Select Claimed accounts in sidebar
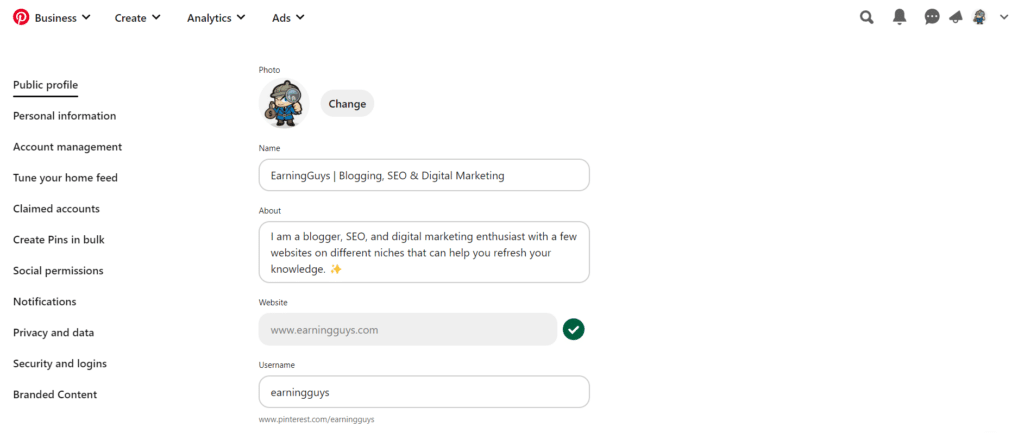This screenshot has width=1024, height=433. click(56, 209)
